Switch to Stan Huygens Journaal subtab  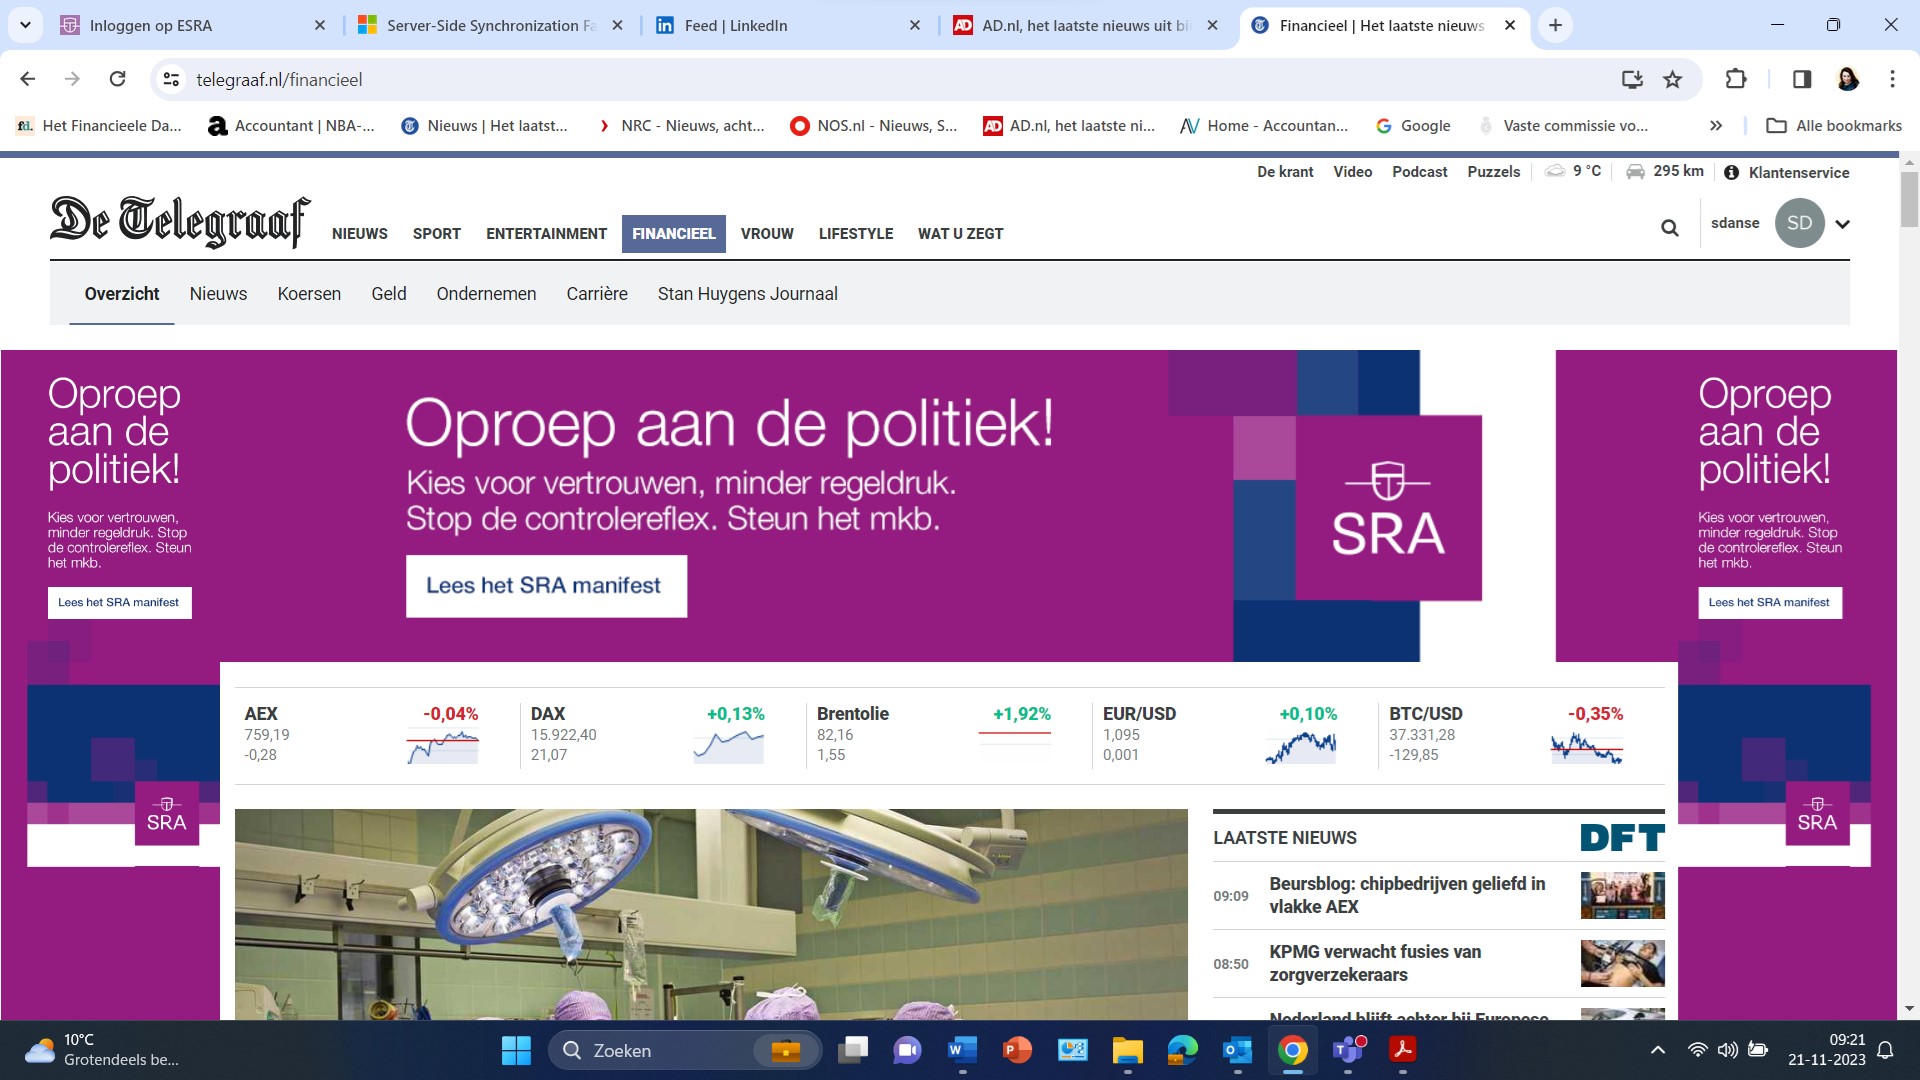click(748, 294)
